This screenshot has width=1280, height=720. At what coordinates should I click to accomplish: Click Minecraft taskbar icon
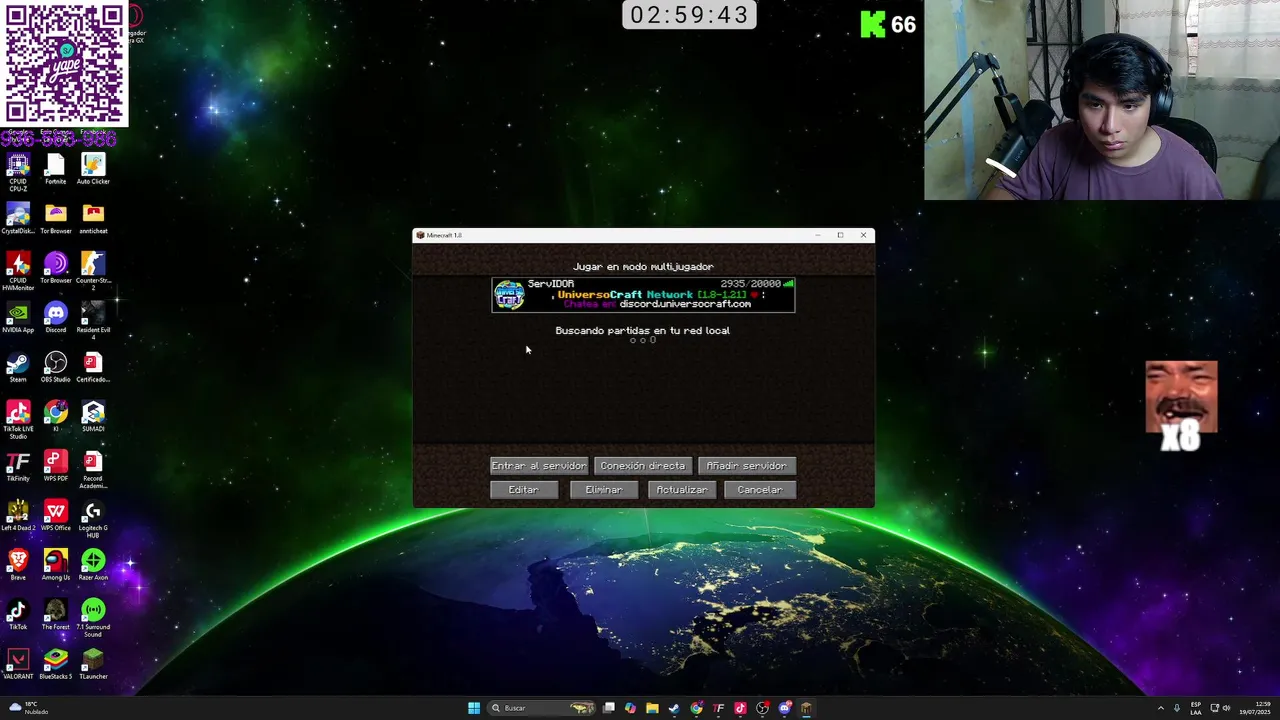click(806, 708)
